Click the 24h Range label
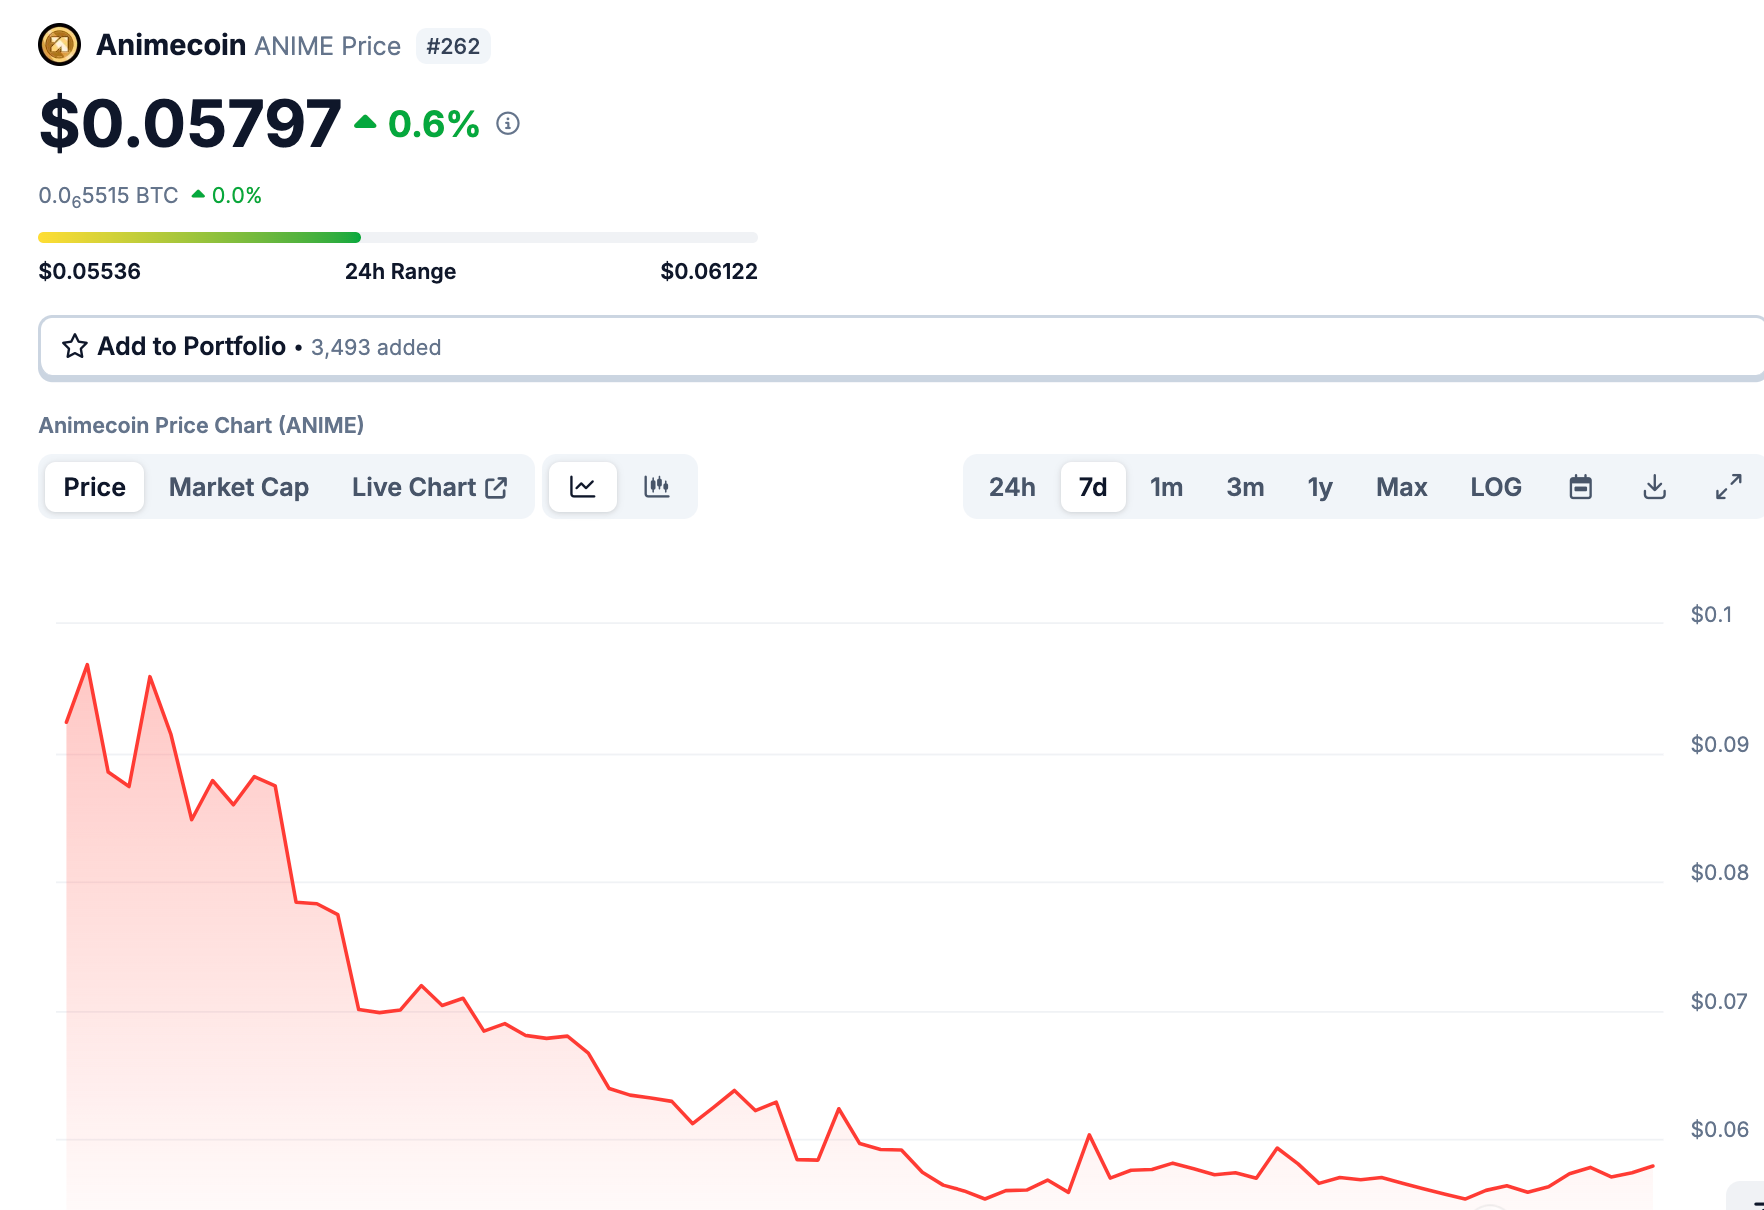Image resolution: width=1764 pixels, height=1210 pixels. click(400, 272)
